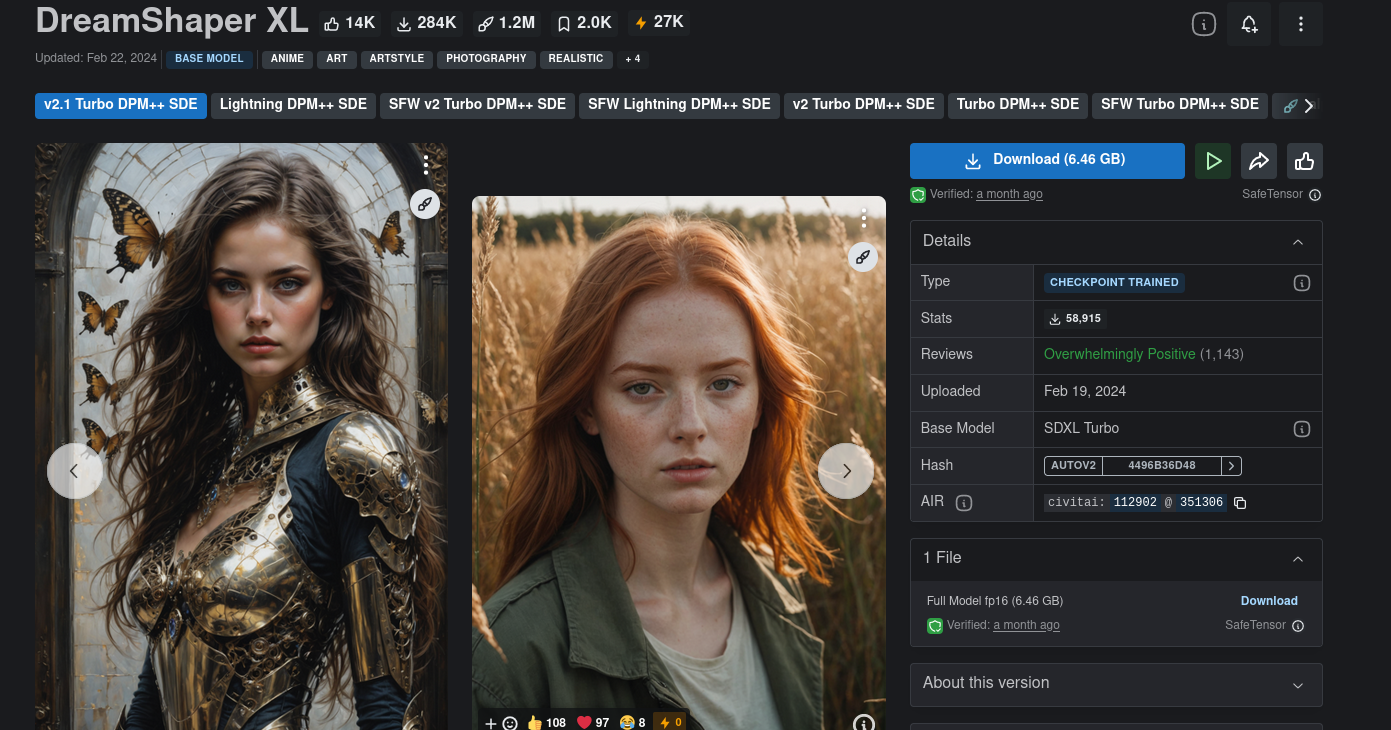Select v2 Turbo DPM++ SDE version

pos(864,105)
